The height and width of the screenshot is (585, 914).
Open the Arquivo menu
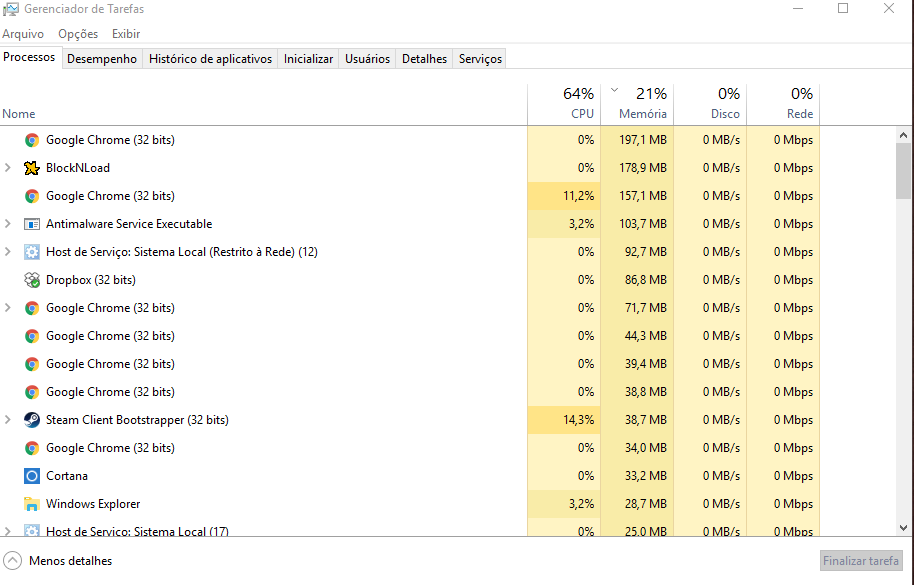[x=23, y=34]
